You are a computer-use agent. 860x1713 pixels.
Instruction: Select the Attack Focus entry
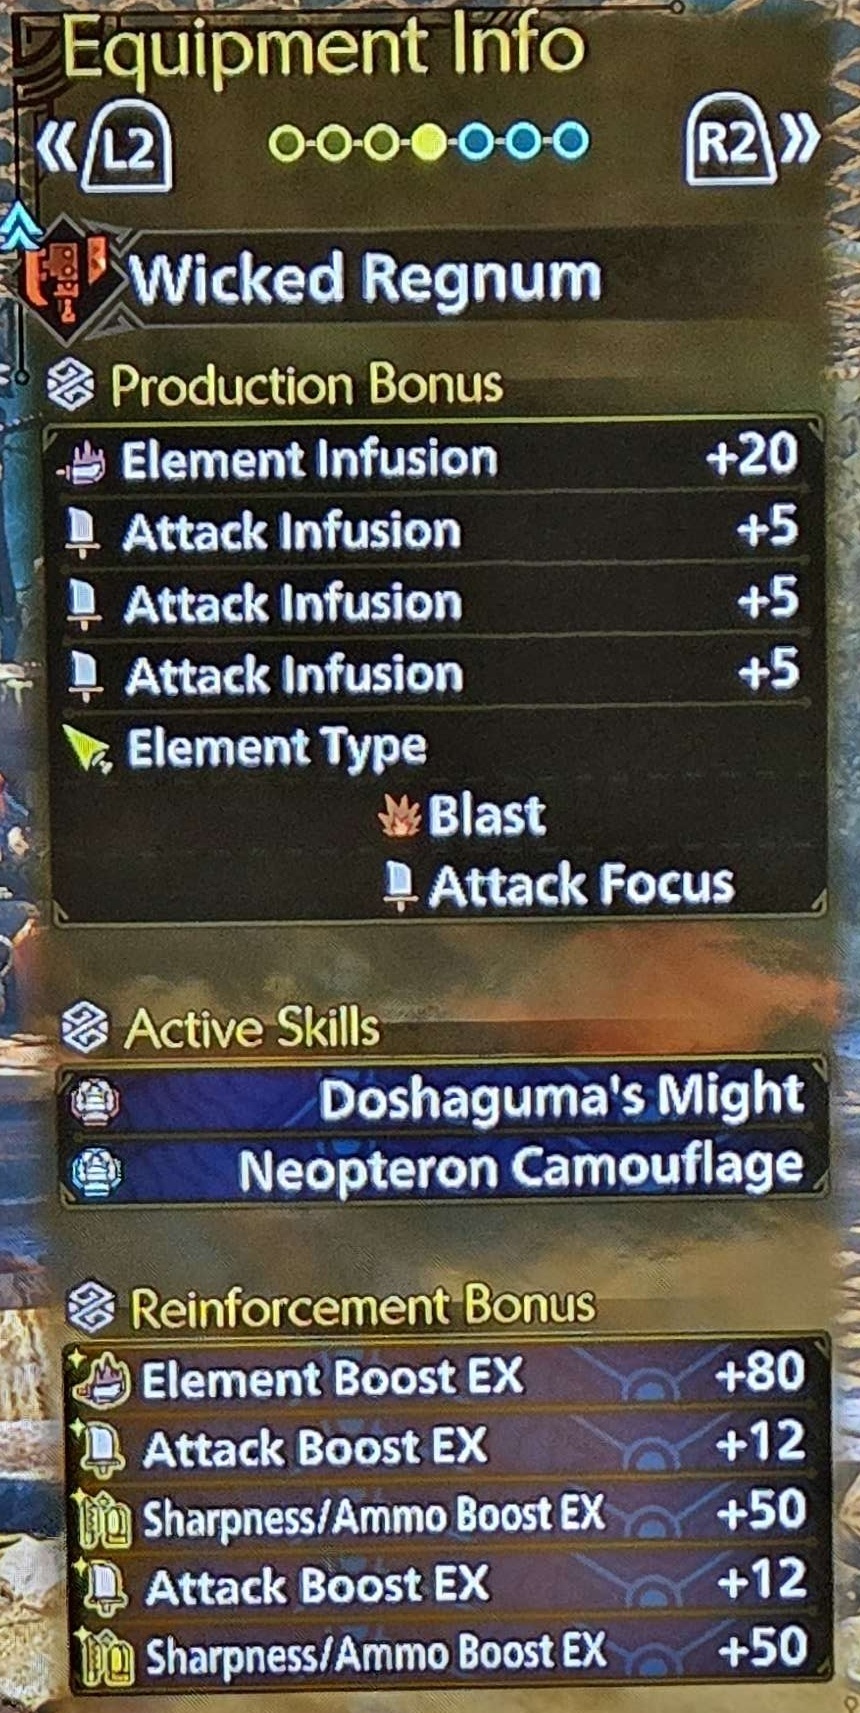560,887
